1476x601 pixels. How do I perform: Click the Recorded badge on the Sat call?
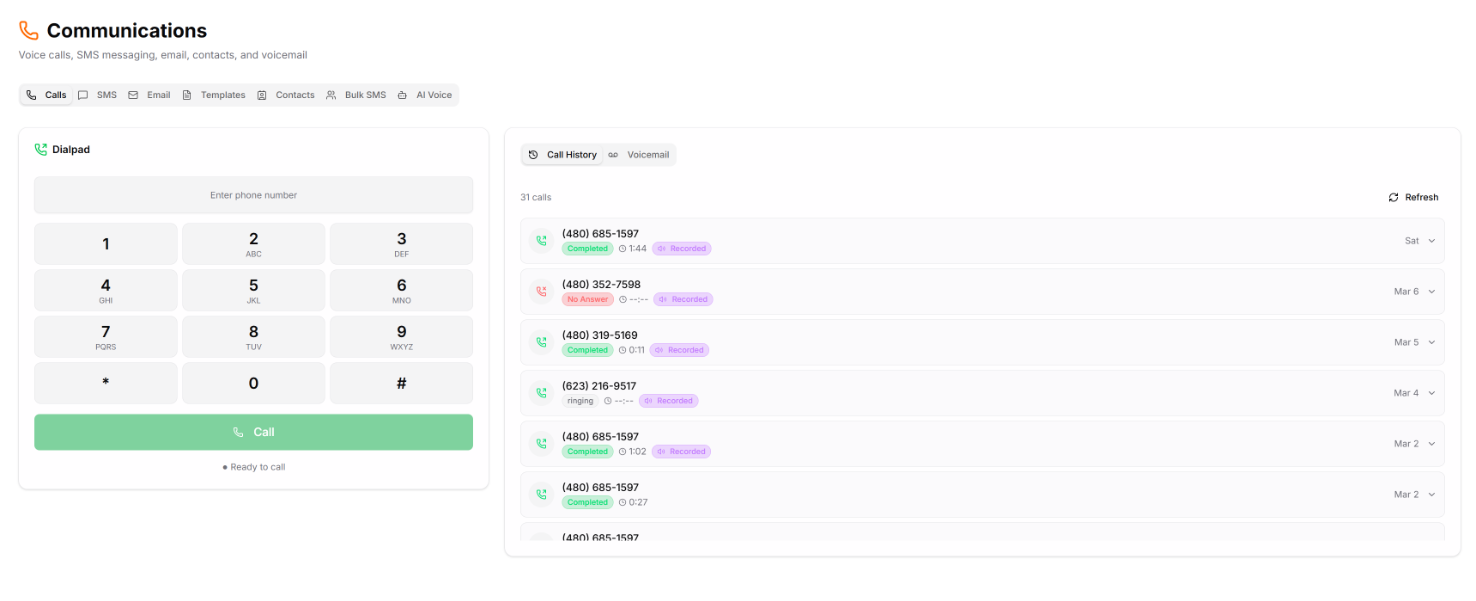682,249
